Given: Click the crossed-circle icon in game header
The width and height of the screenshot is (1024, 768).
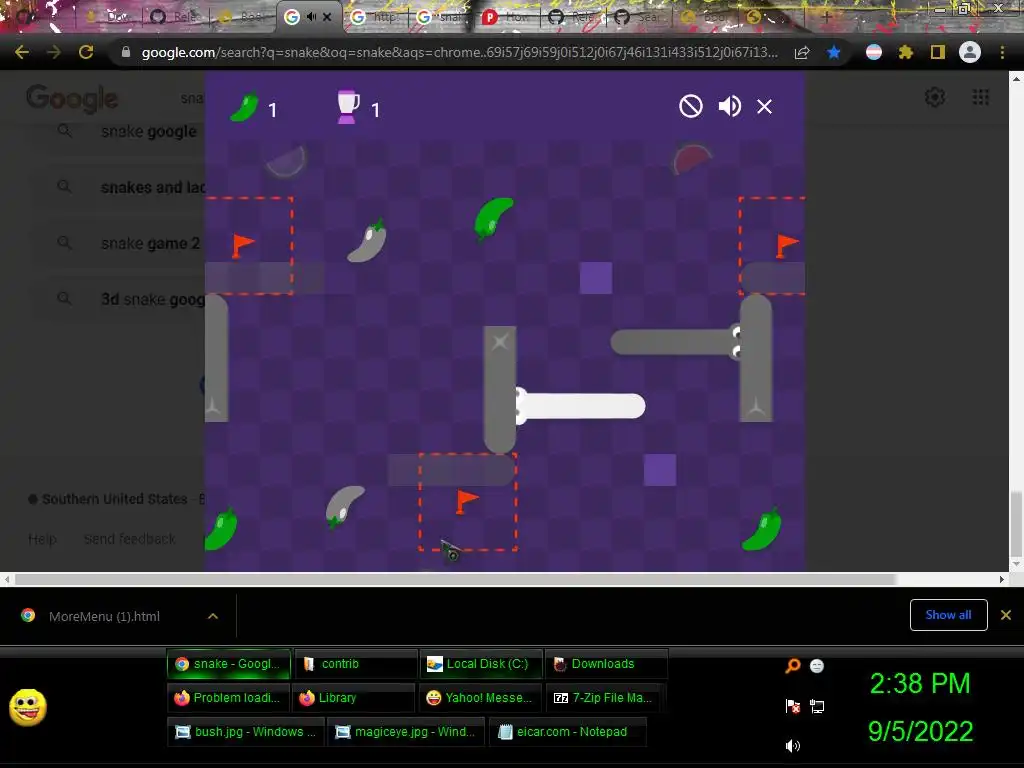Looking at the screenshot, I should 690,106.
